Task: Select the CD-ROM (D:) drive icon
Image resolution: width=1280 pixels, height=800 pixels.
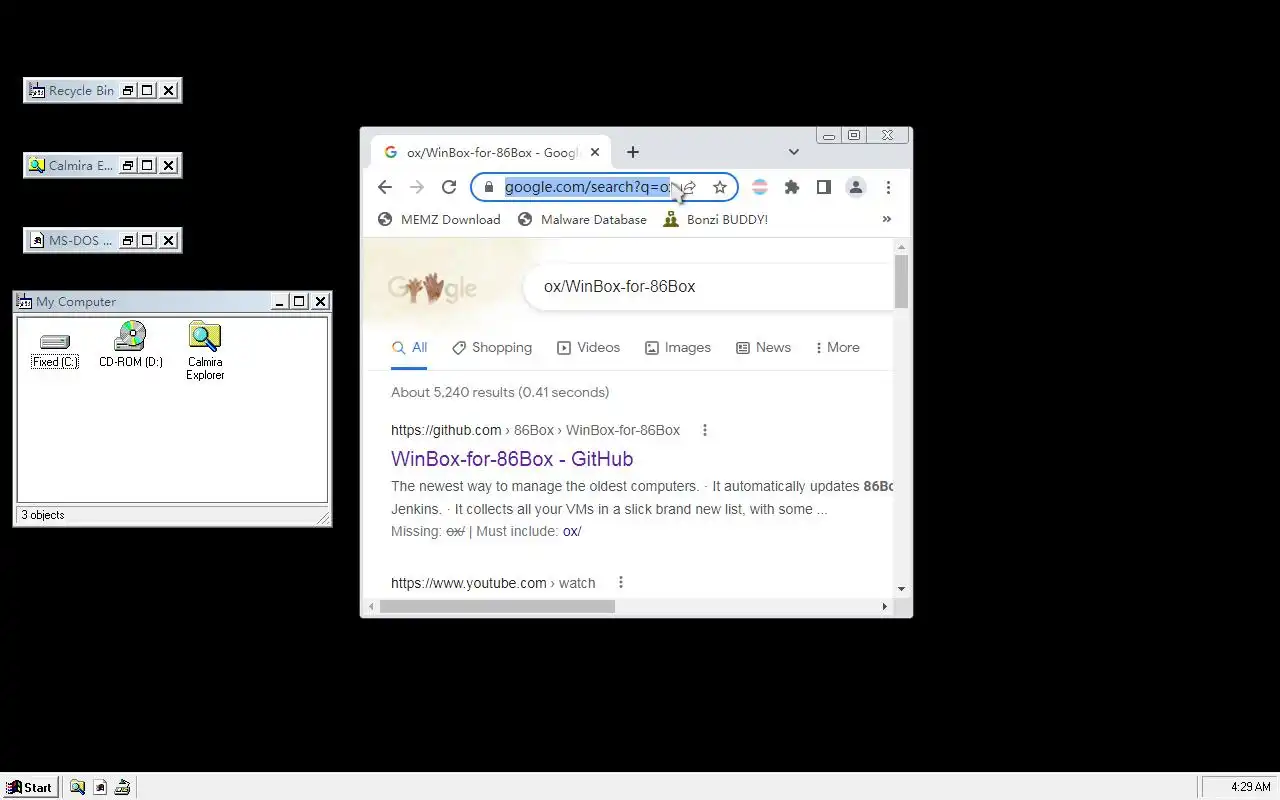Action: (131, 345)
